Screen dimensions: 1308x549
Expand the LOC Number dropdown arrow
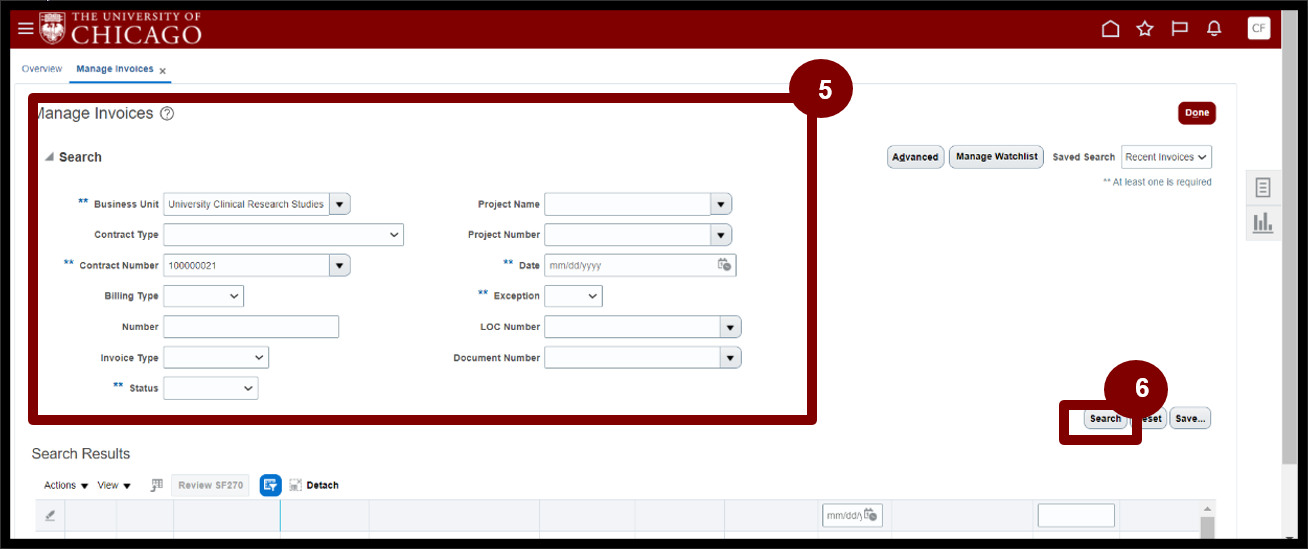pyautogui.click(x=731, y=327)
